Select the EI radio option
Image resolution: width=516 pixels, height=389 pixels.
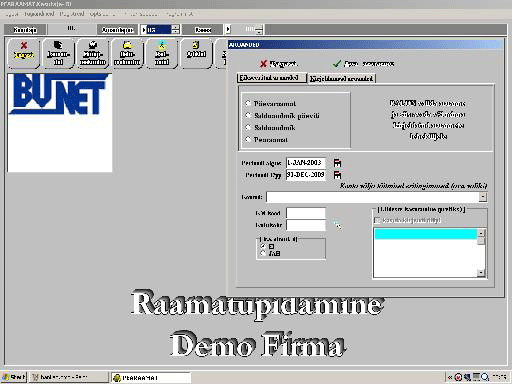[x=263, y=246]
